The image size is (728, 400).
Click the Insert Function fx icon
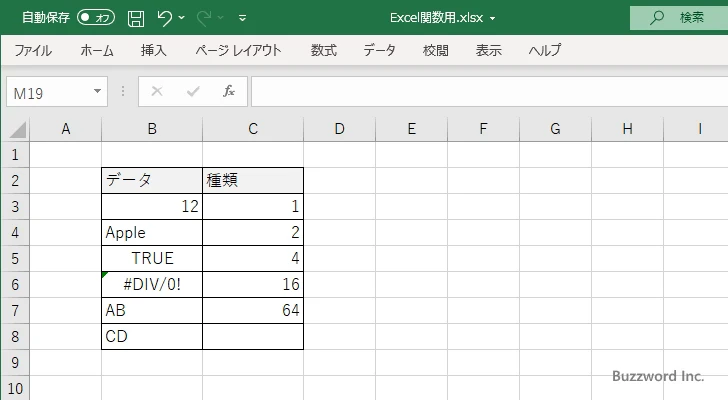(x=229, y=91)
